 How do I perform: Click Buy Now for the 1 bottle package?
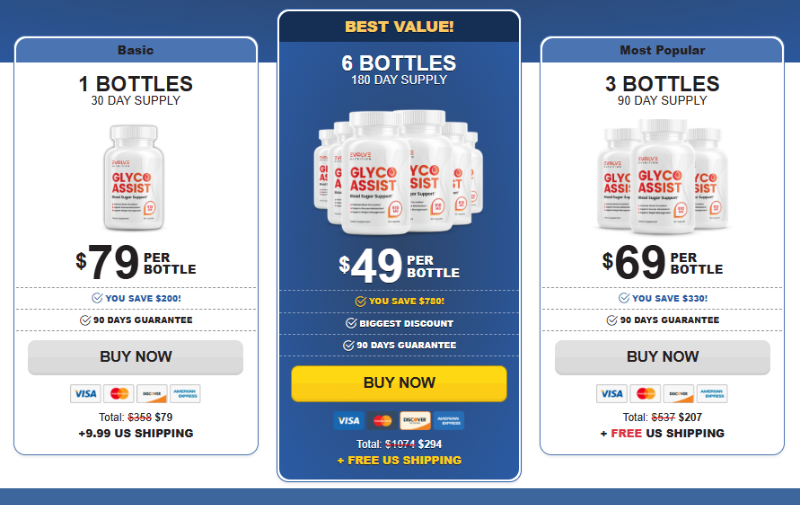[136, 357]
